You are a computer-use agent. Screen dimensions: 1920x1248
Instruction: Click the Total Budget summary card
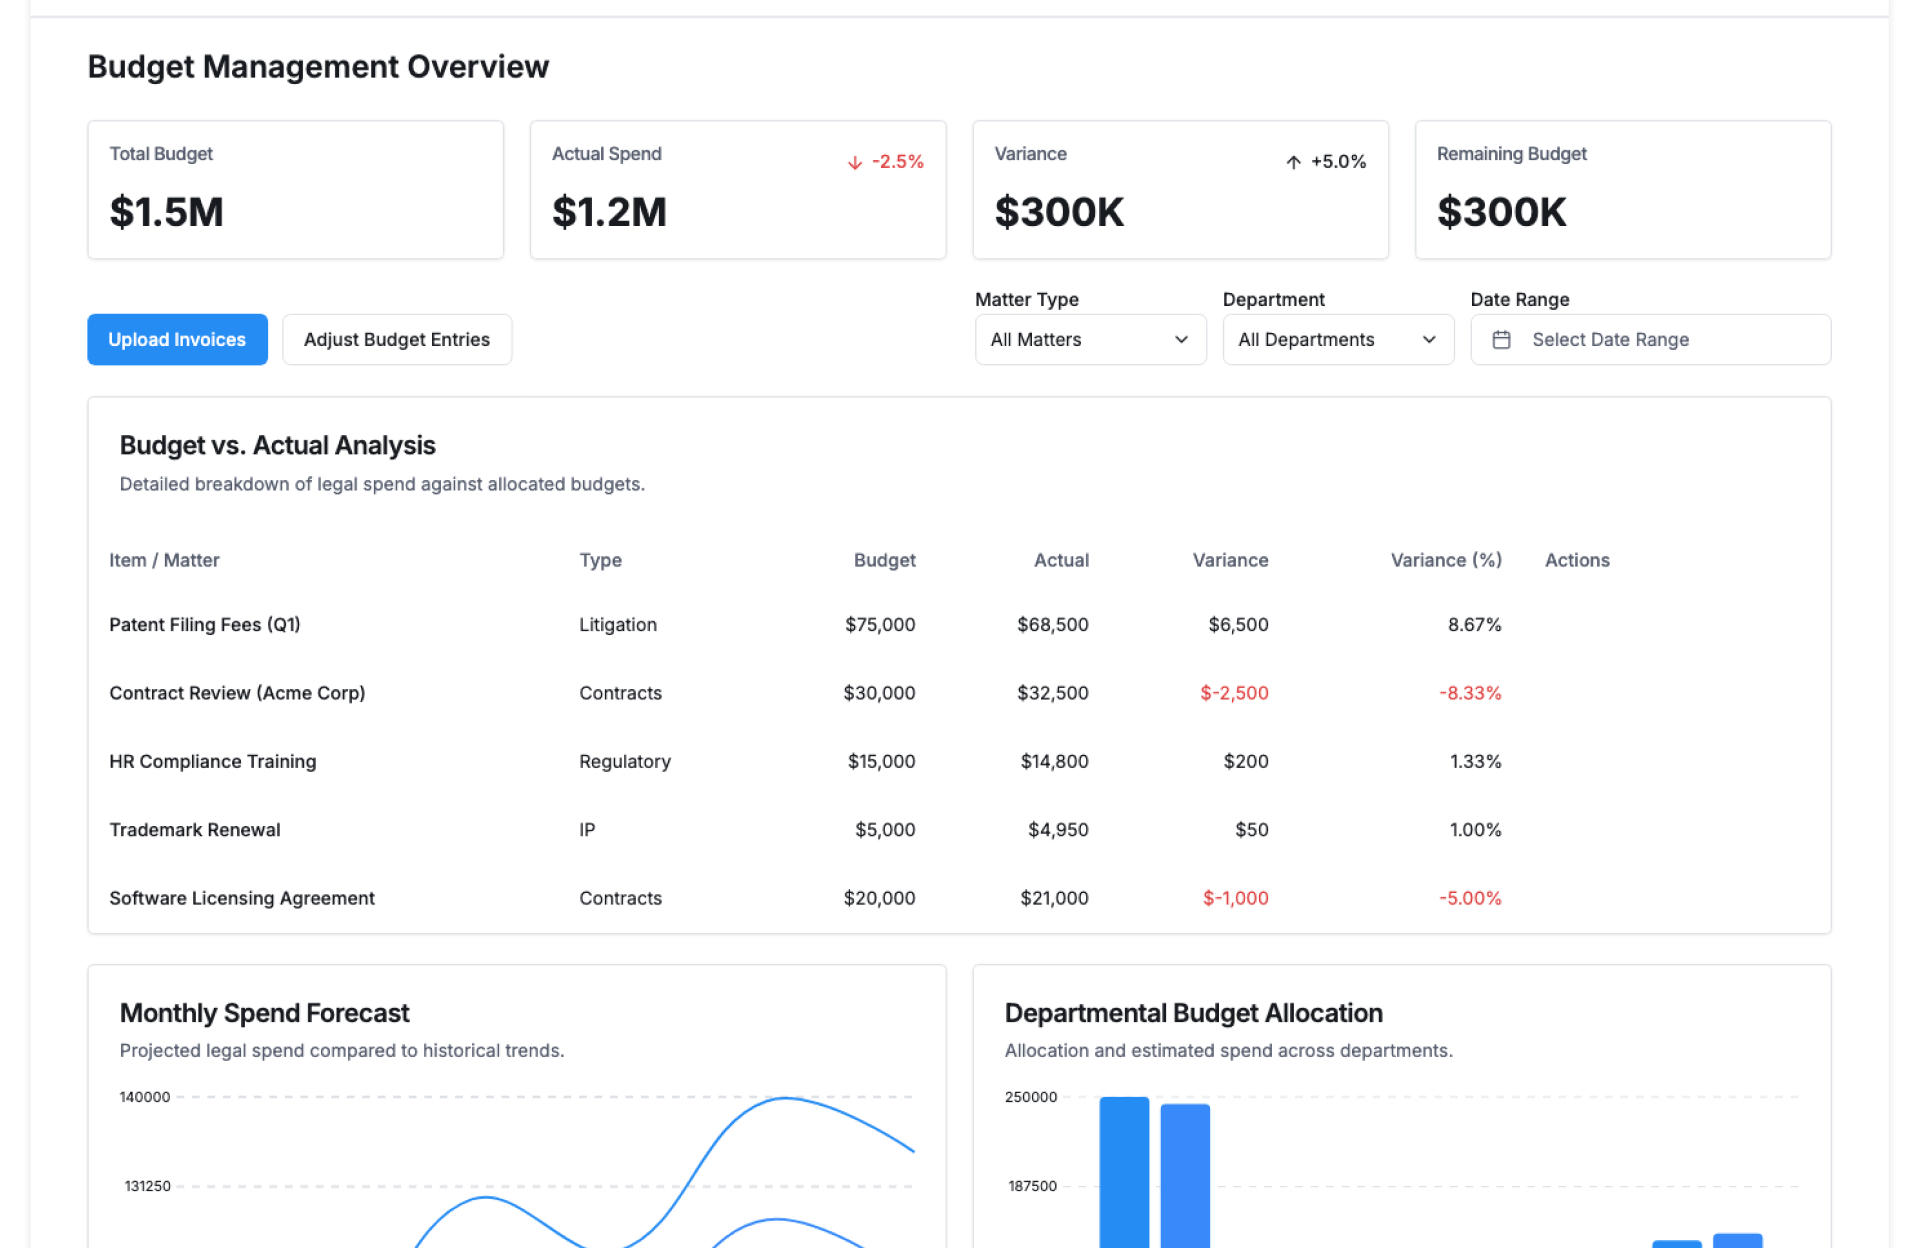(x=295, y=190)
